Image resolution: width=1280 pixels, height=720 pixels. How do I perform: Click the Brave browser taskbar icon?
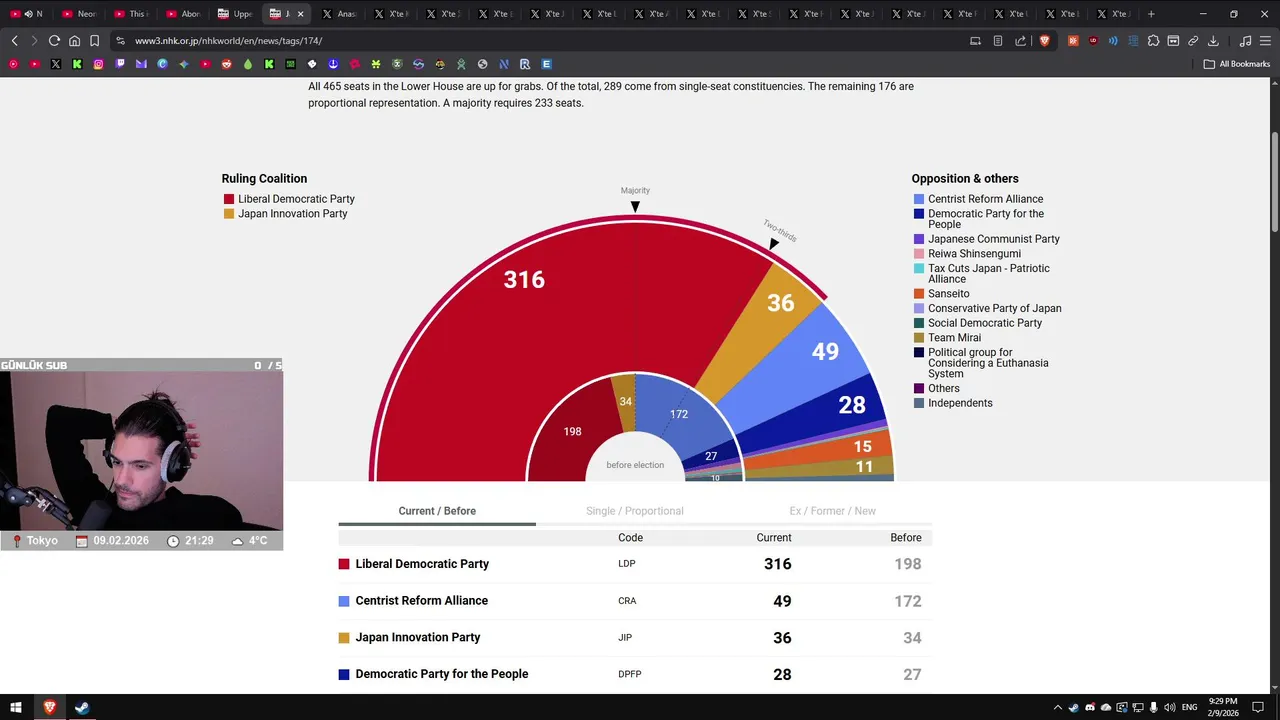click(x=49, y=707)
